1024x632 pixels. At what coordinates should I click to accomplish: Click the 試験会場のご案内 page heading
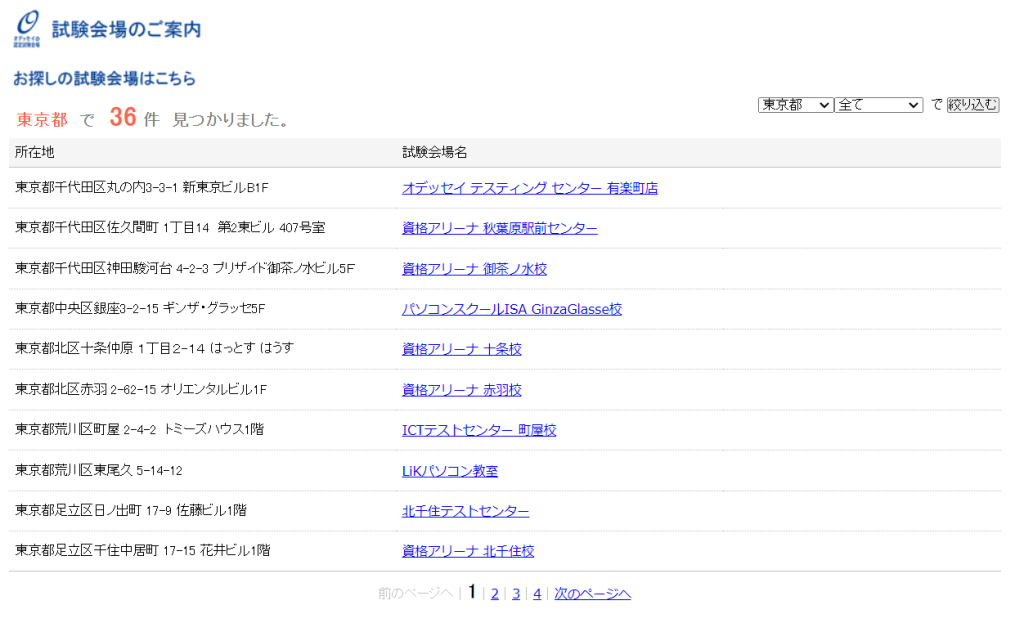[x=127, y=29]
